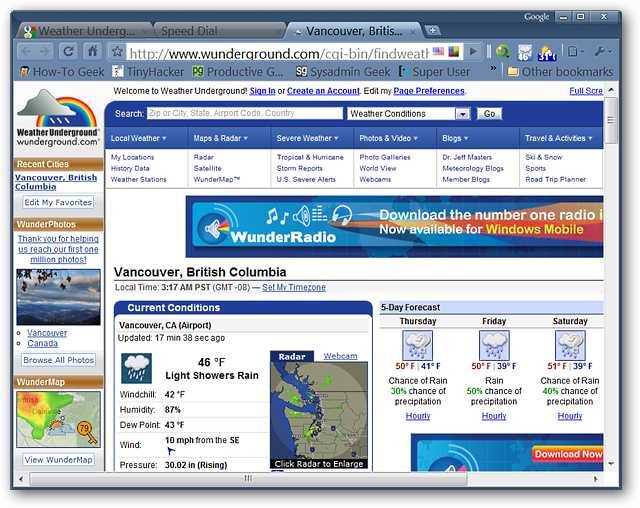The width and height of the screenshot is (640, 508).
Task: Reload the page with the refresh icon
Action: click(x=68, y=51)
